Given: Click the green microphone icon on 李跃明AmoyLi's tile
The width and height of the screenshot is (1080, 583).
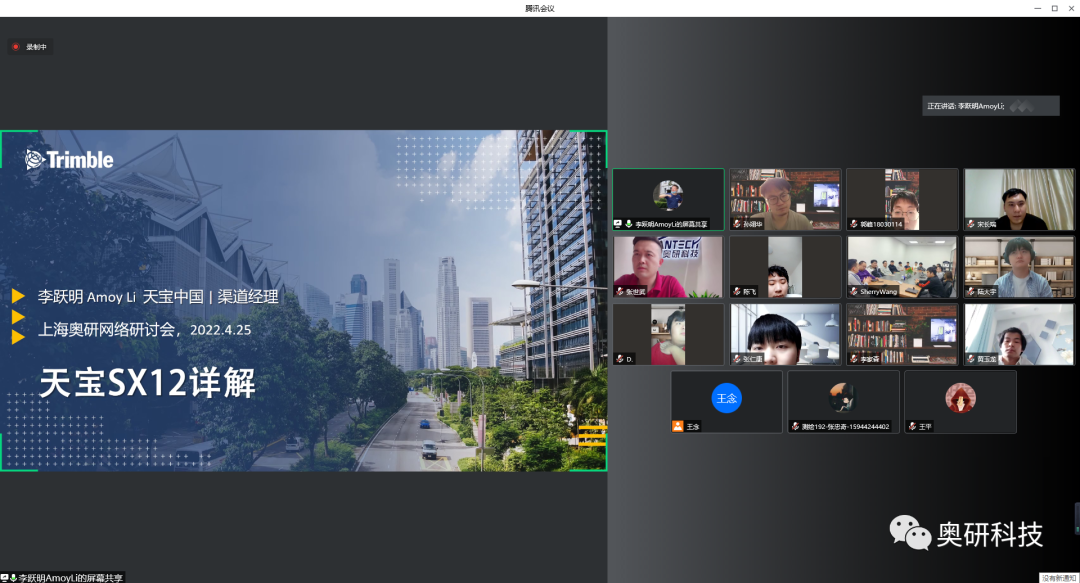Looking at the screenshot, I should tap(628, 224).
